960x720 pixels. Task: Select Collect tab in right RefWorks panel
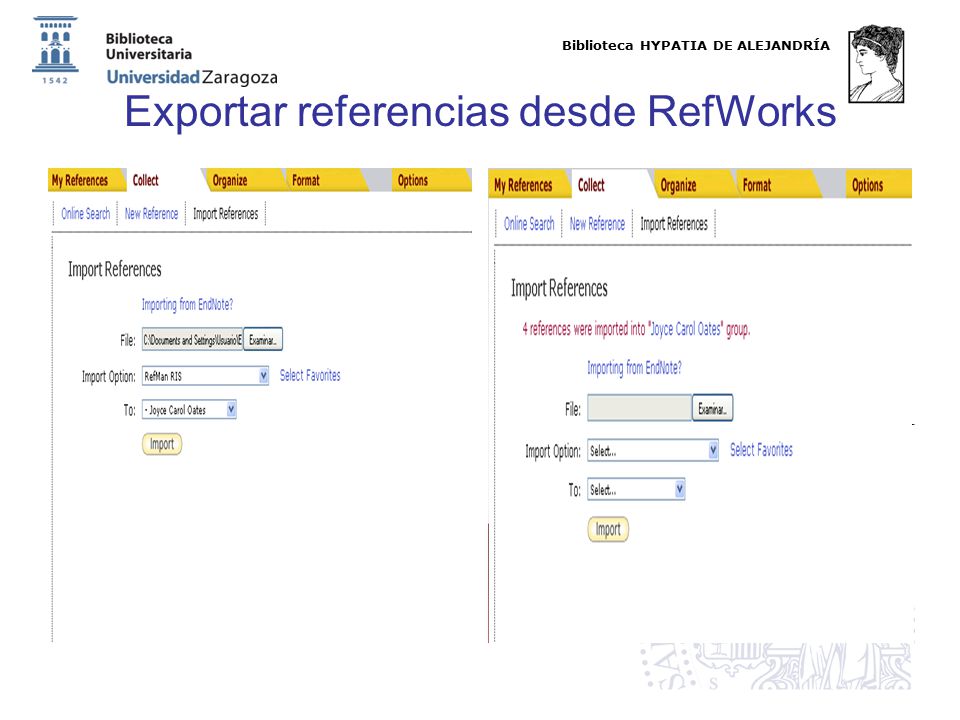[591, 185]
